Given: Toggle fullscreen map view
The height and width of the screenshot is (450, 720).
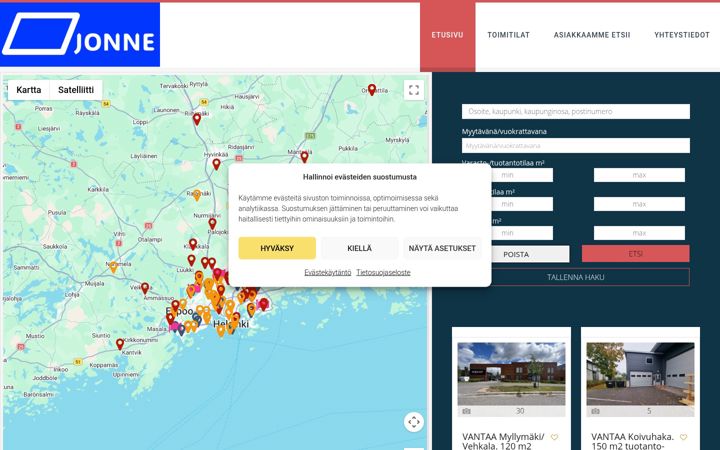Looking at the screenshot, I should tap(414, 90).
